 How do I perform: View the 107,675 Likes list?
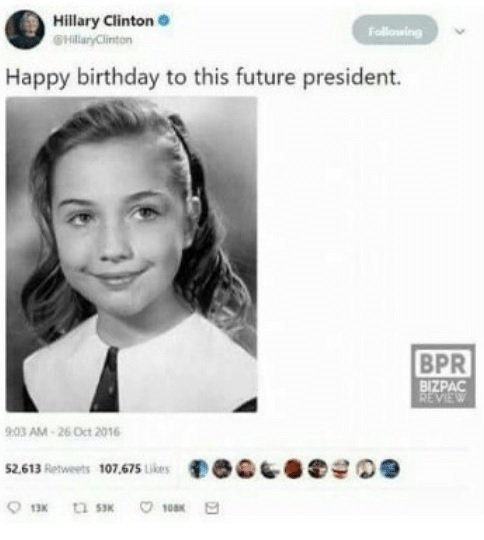pyautogui.click(x=135, y=469)
